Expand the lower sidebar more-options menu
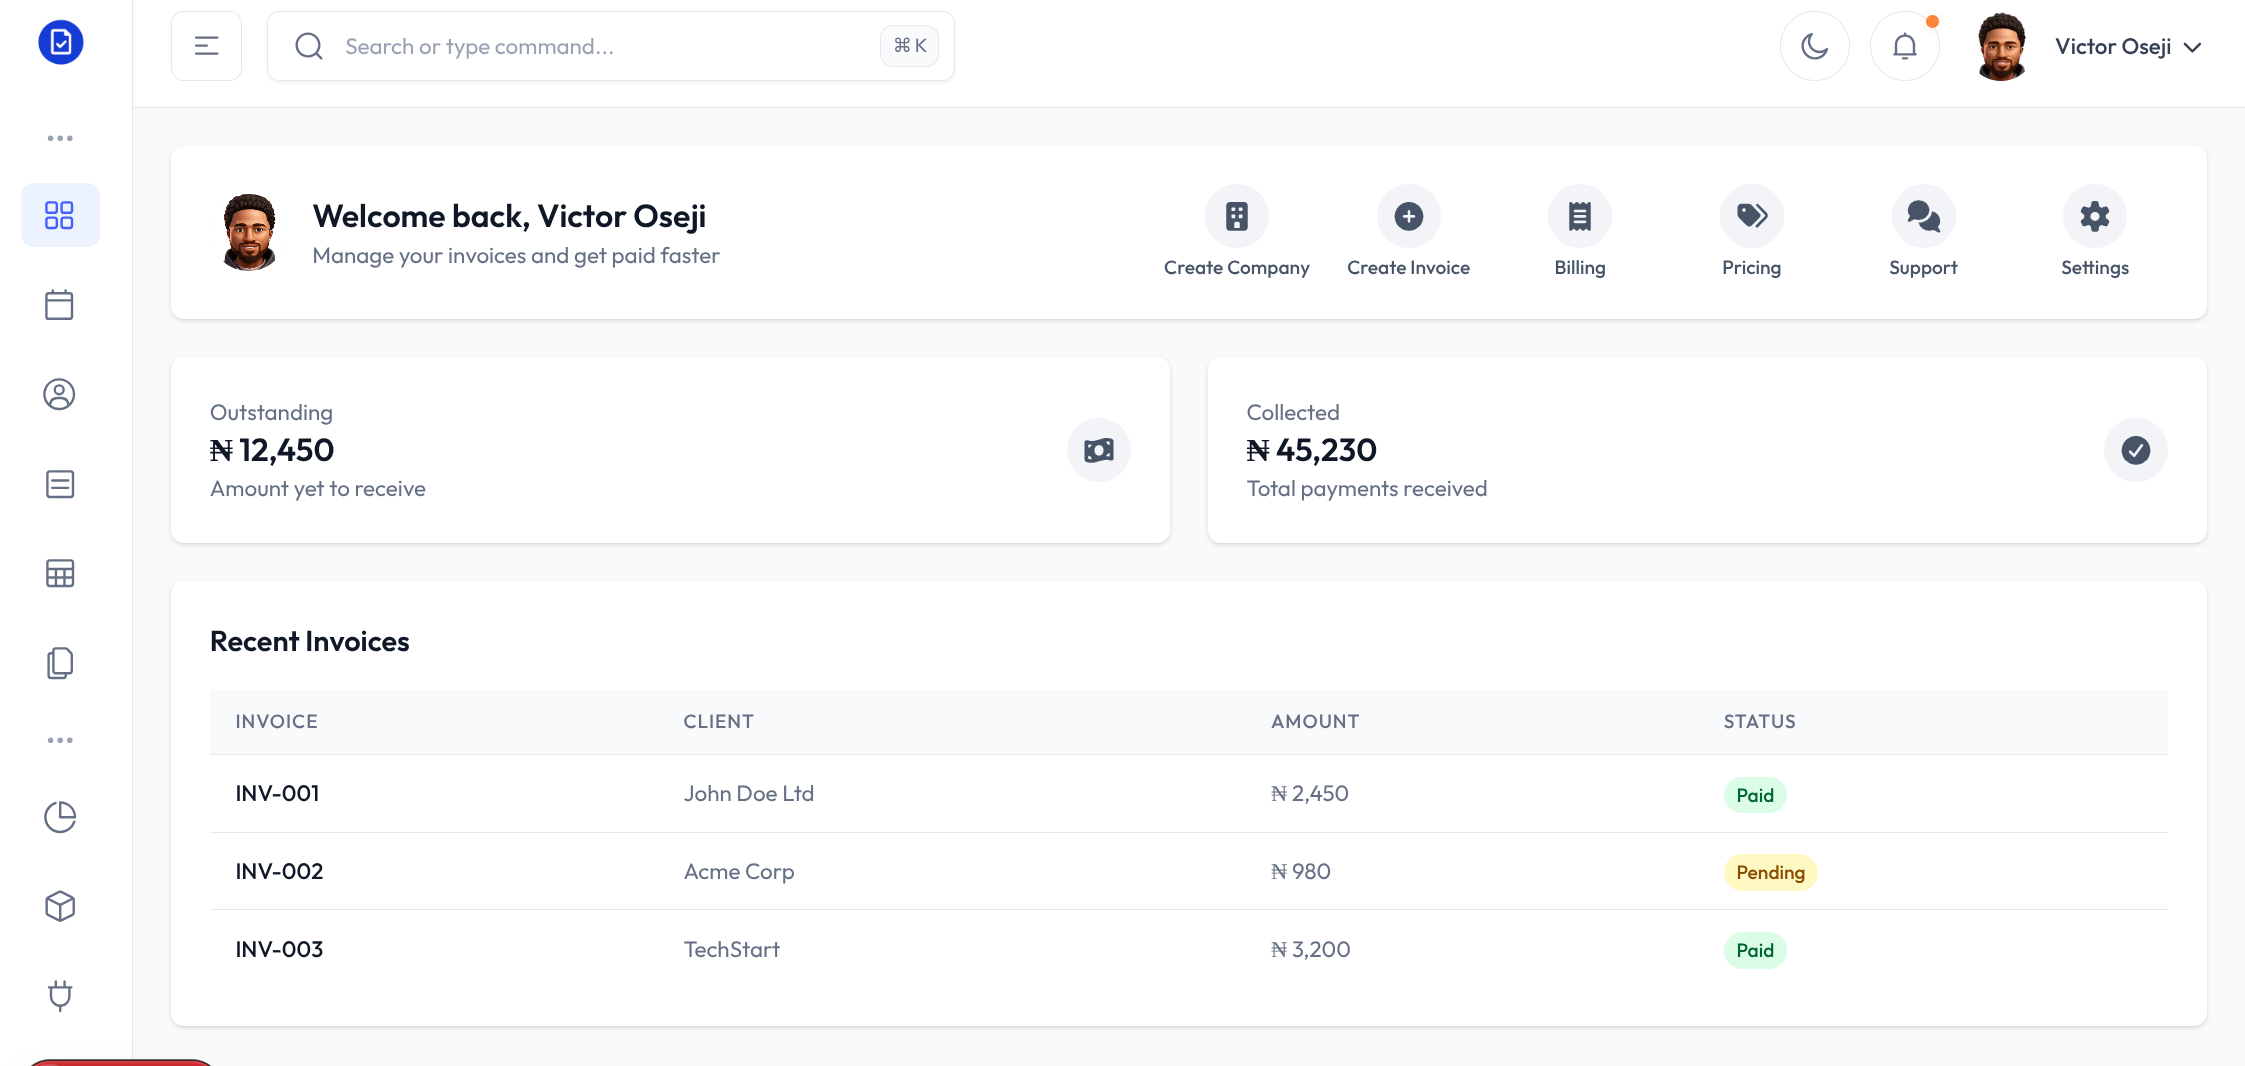Viewport: 2245px width, 1066px height. [60, 739]
